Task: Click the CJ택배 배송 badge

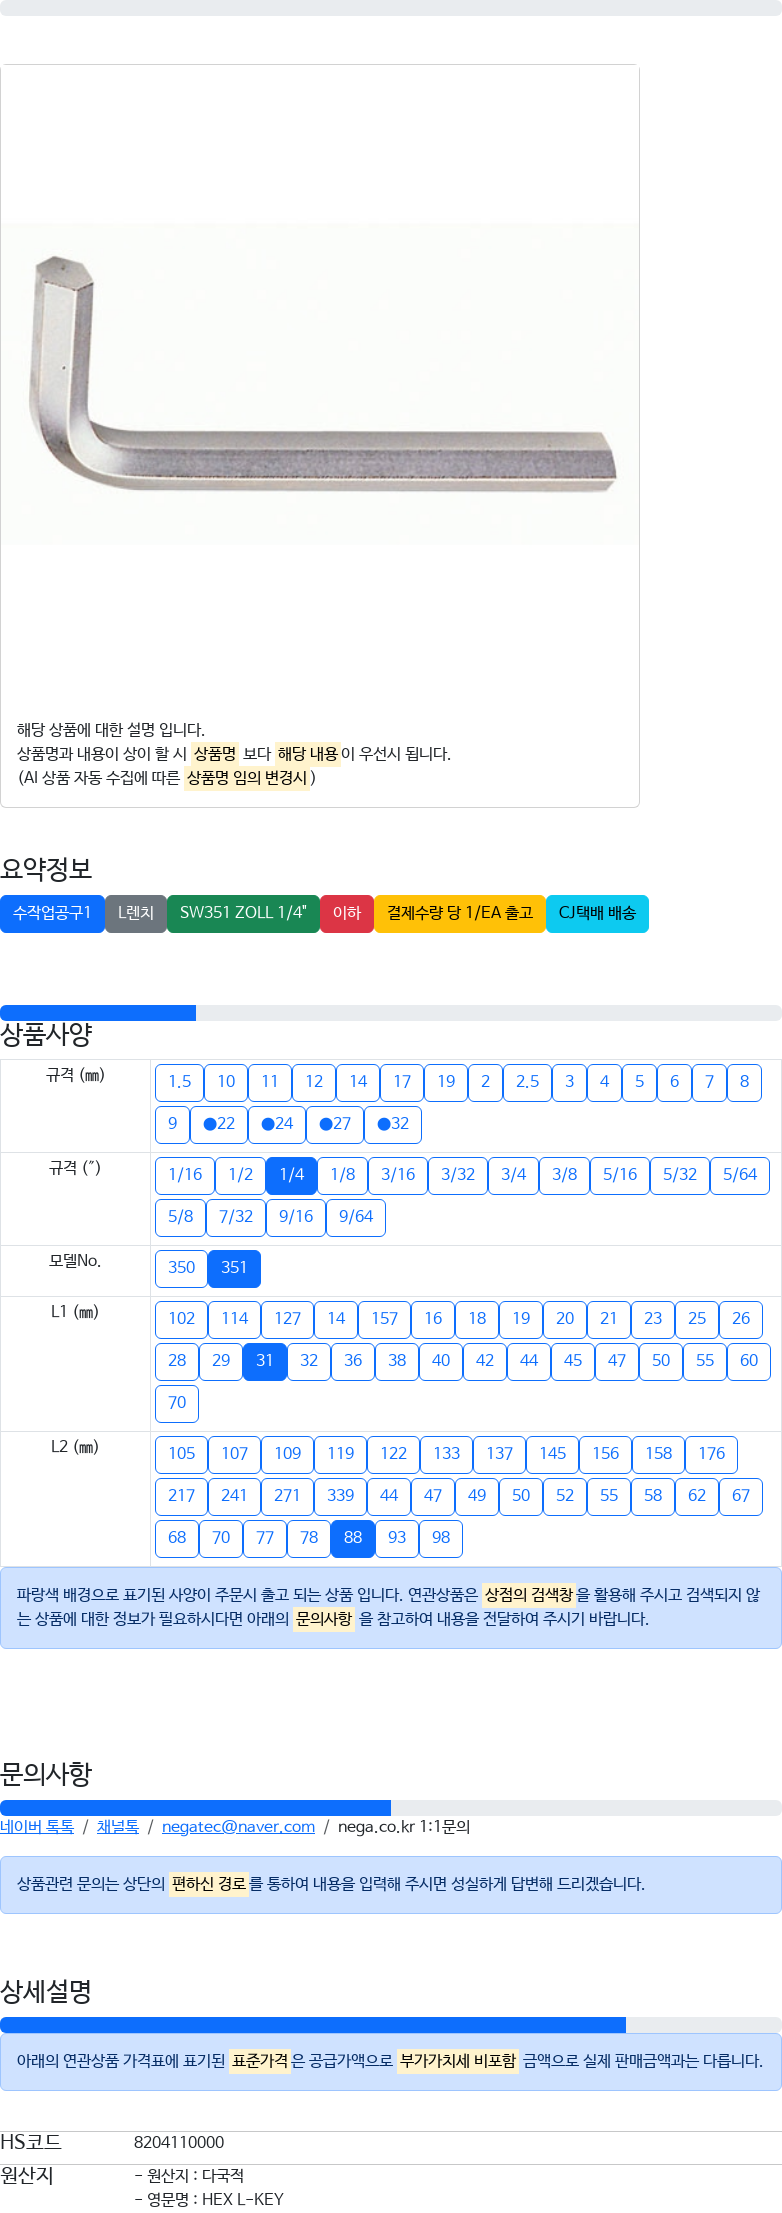Action: 597,913
